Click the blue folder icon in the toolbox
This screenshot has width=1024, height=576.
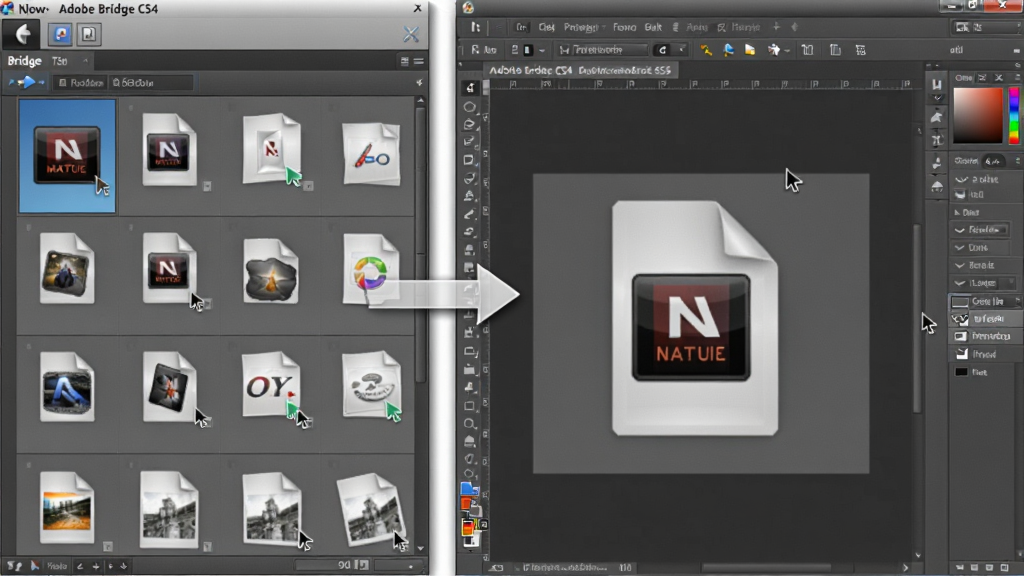[x=470, y=488]
